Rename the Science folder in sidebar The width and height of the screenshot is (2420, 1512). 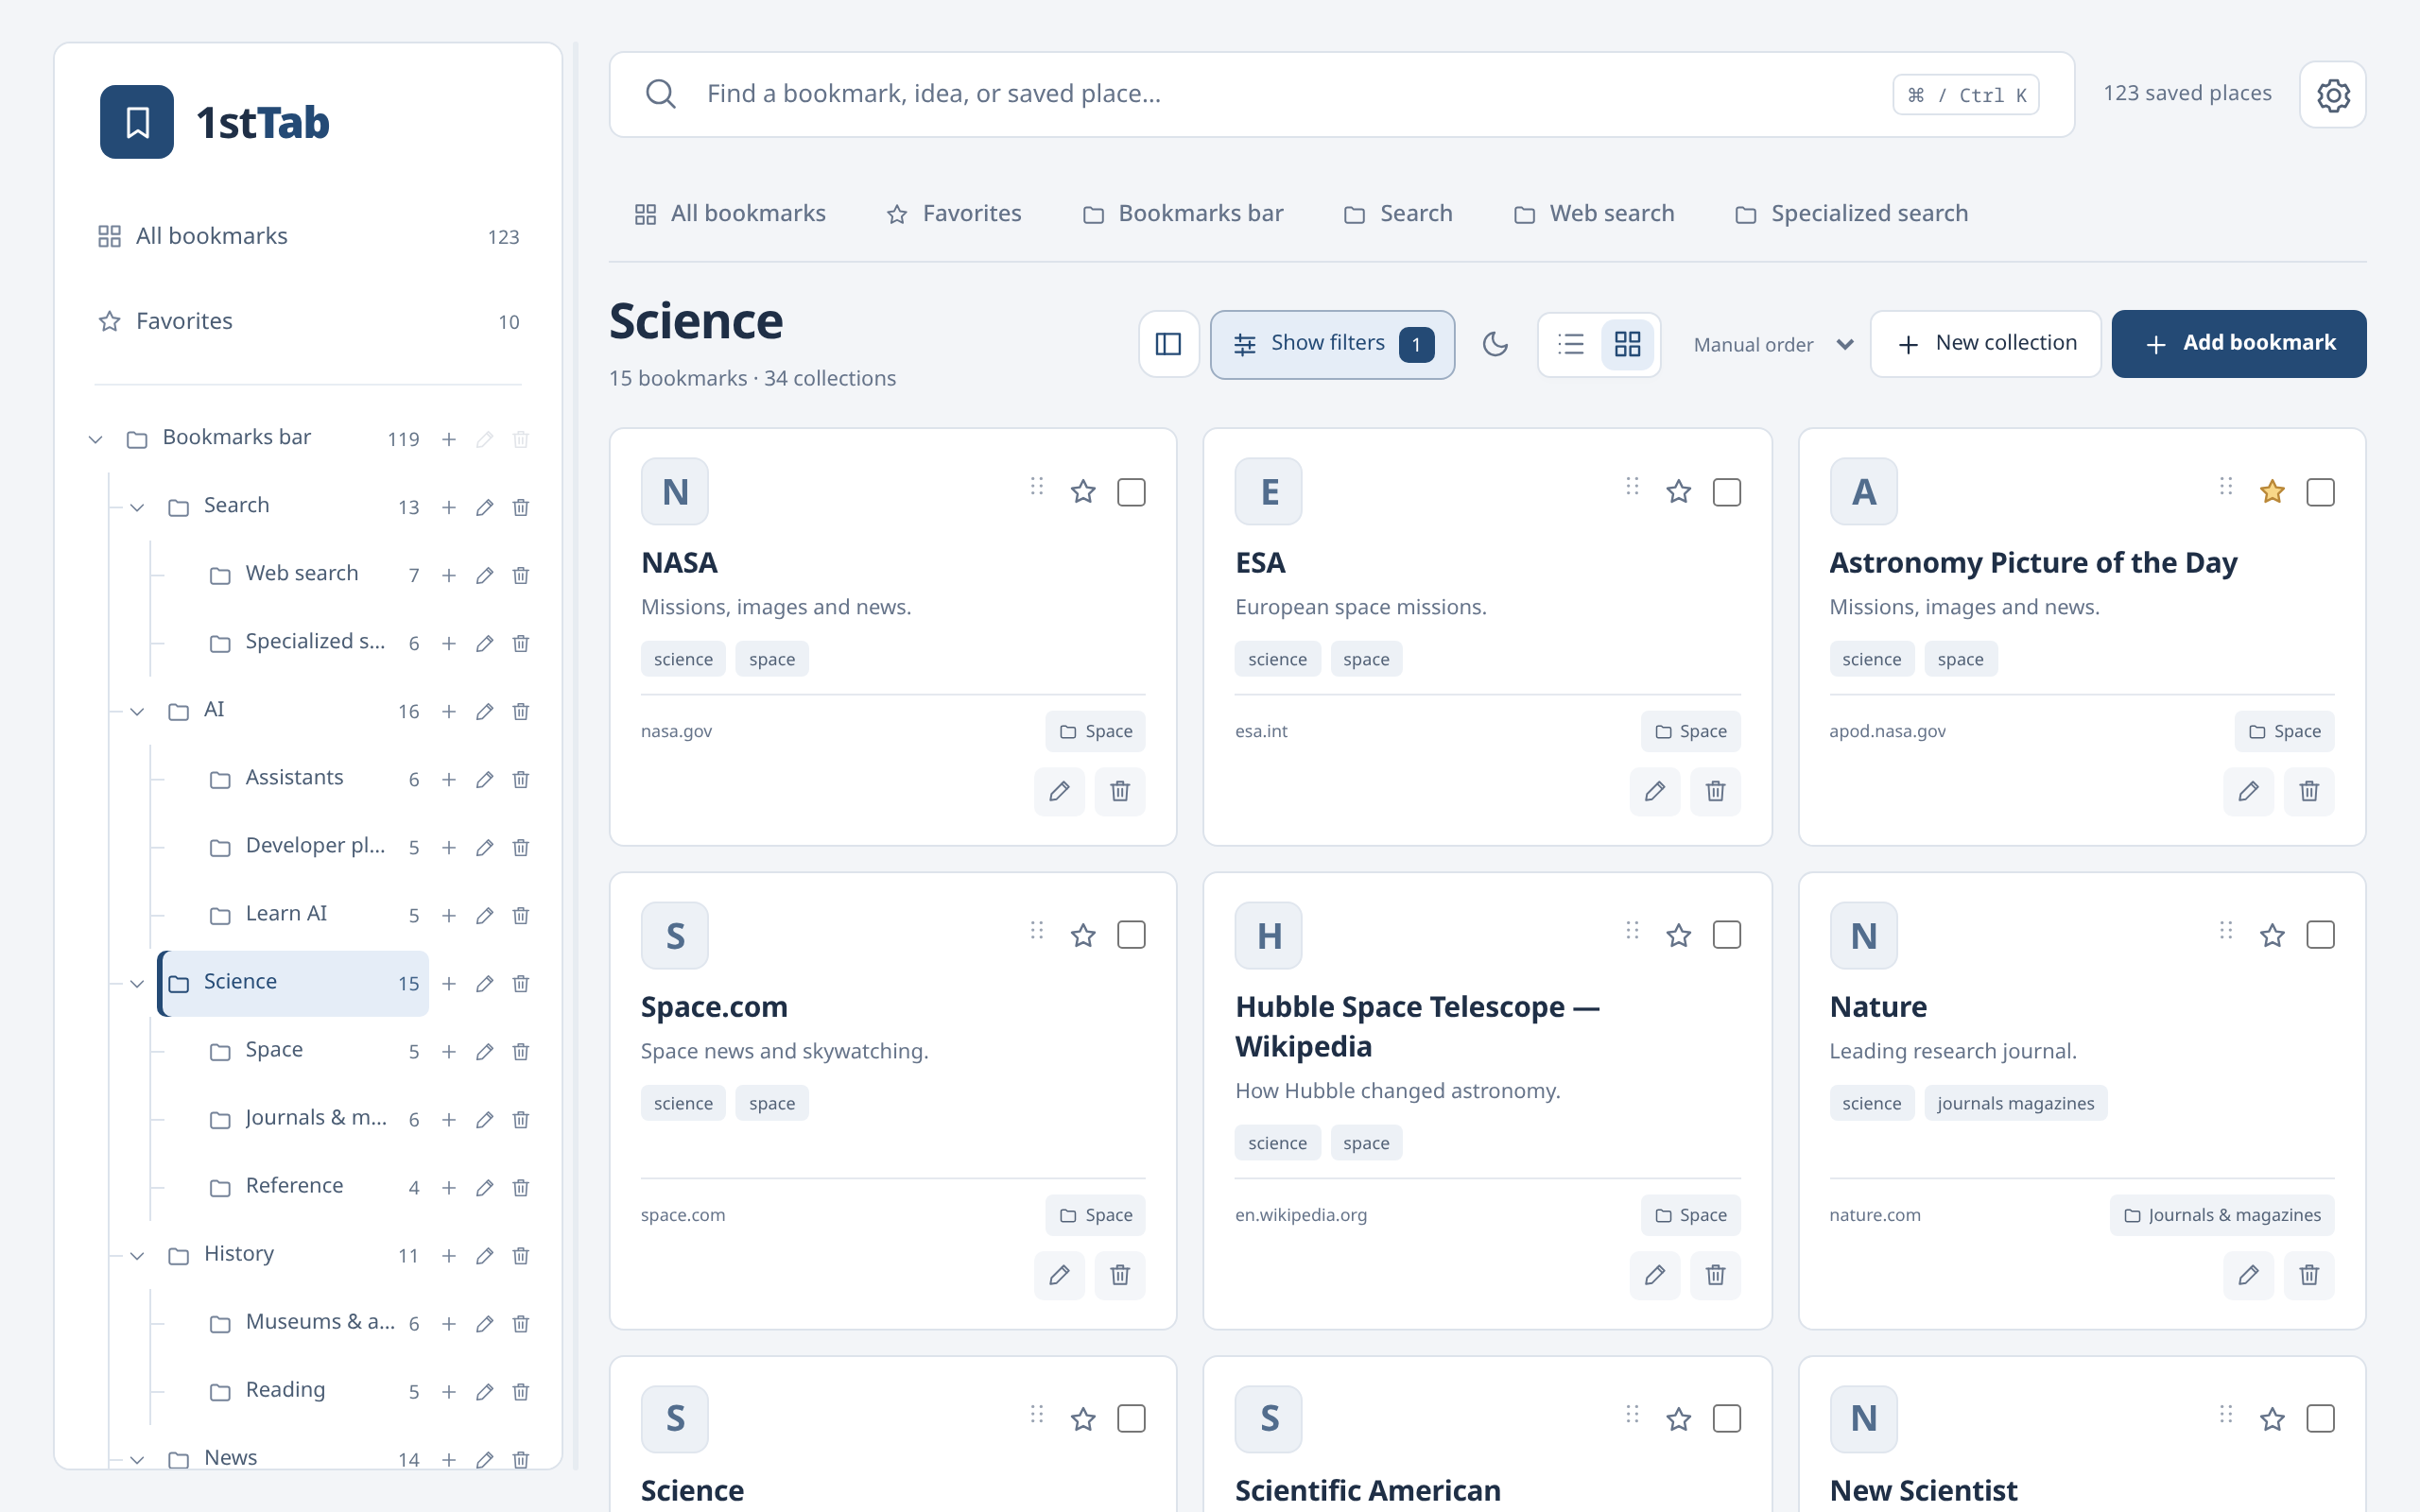click(485, 983)
